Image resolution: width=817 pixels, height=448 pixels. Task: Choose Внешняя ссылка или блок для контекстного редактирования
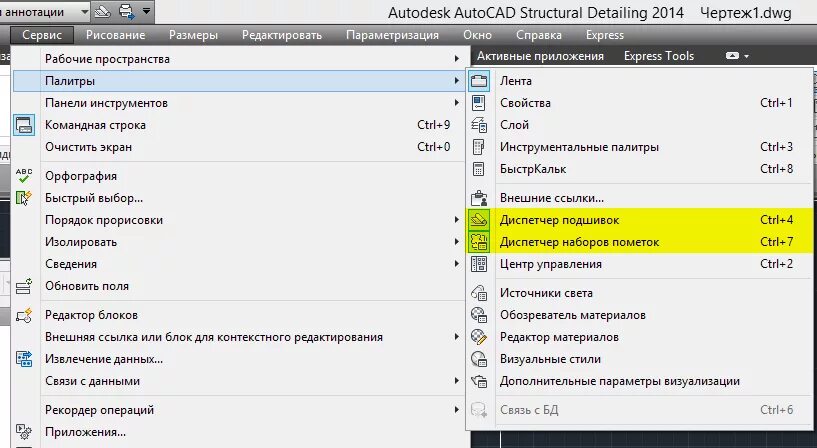(x=239, y=337)
